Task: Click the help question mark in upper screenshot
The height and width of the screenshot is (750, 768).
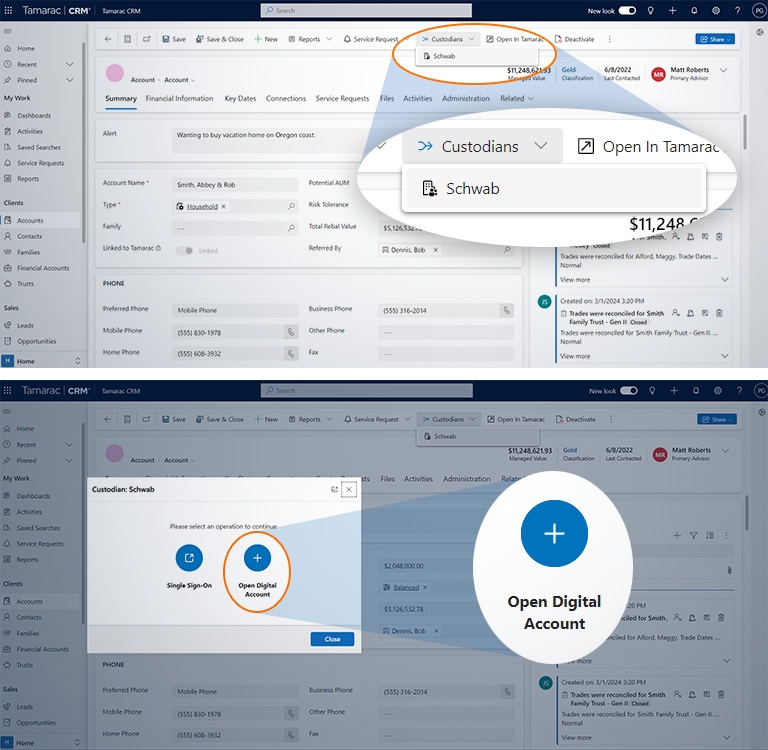Action: coord(737,10)
